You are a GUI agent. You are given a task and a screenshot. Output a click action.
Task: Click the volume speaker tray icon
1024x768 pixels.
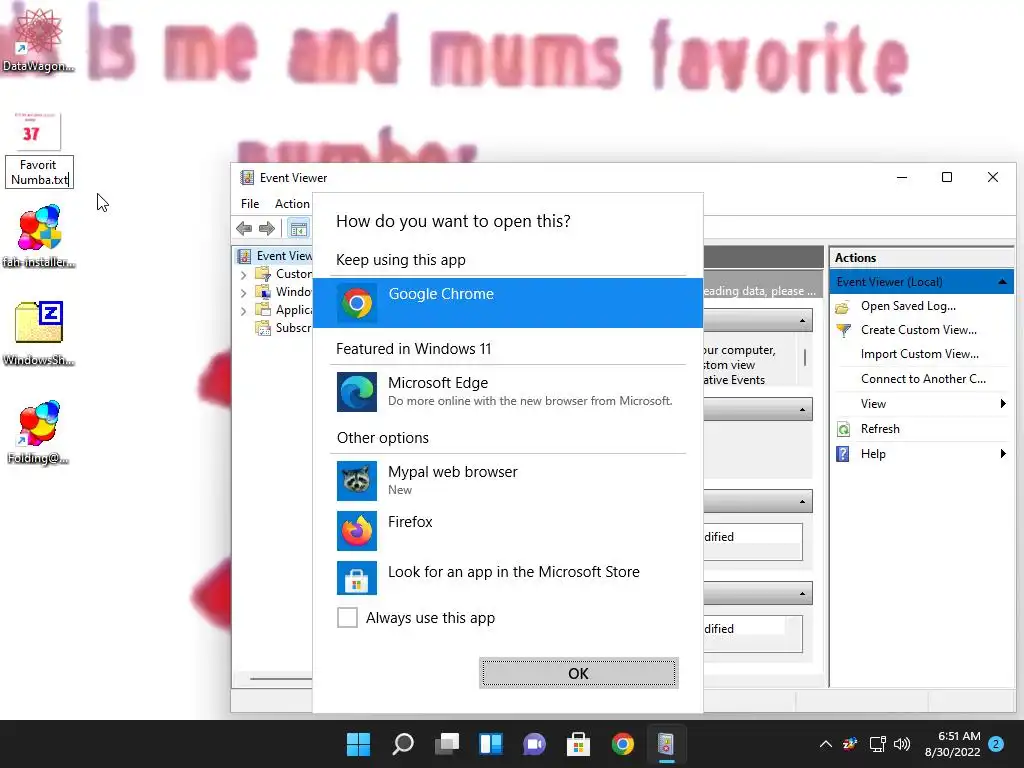click(x=902, y=744)
